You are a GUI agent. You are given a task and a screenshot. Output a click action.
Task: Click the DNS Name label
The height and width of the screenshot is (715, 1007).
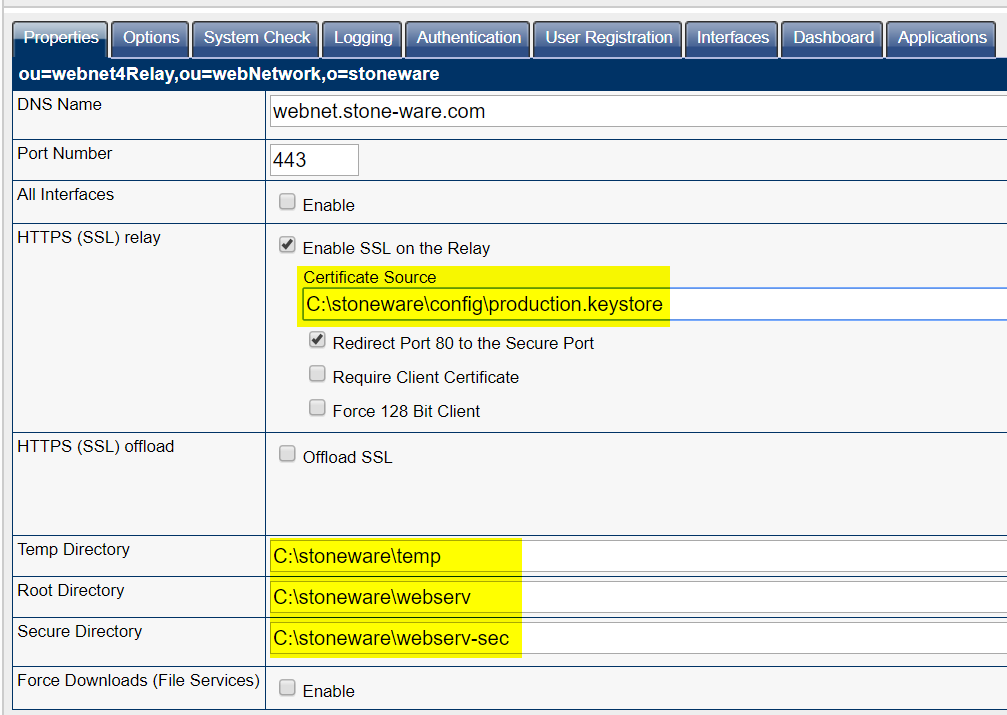[x=59, y=104]
